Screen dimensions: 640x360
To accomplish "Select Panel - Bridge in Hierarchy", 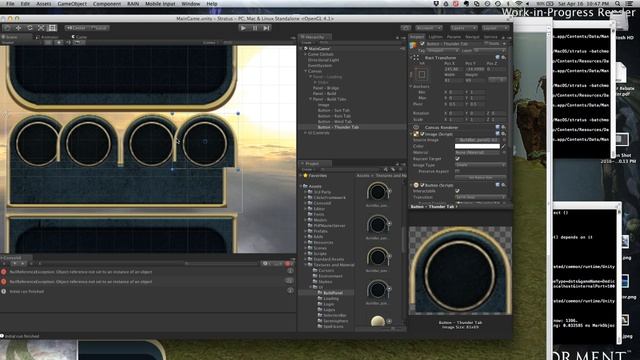I will (x=326, y=88).
